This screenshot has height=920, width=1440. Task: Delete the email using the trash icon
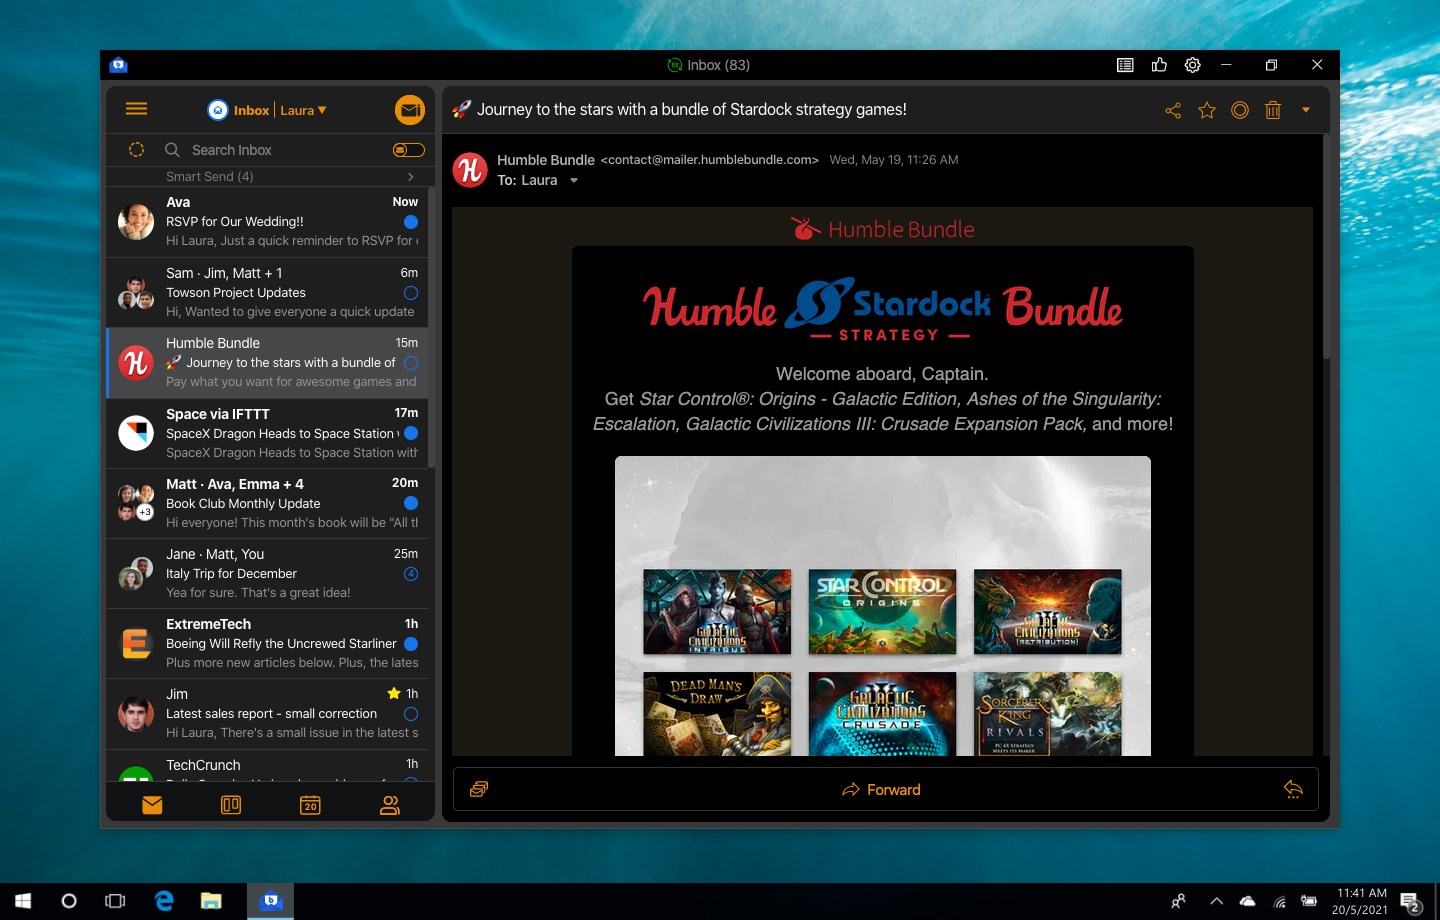click(x=1273, y=110)
